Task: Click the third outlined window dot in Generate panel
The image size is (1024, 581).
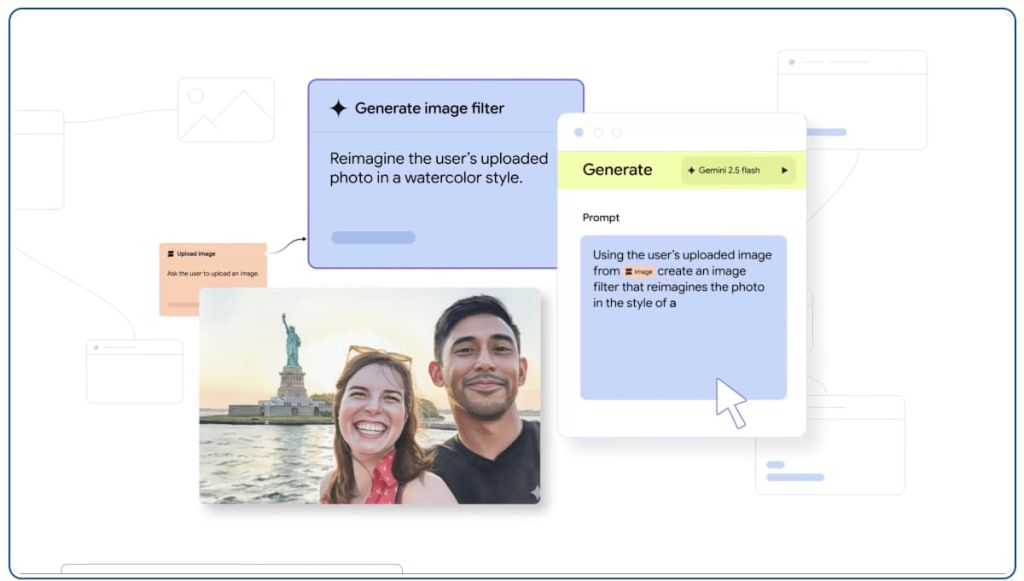Action: coord(617,132)
